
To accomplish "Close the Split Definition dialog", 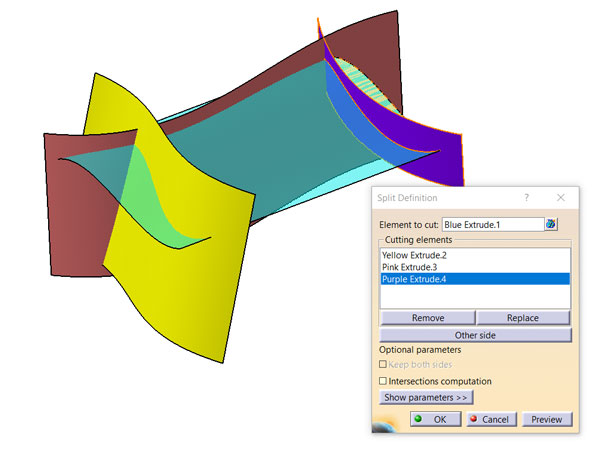I will (x=561, y=198).
